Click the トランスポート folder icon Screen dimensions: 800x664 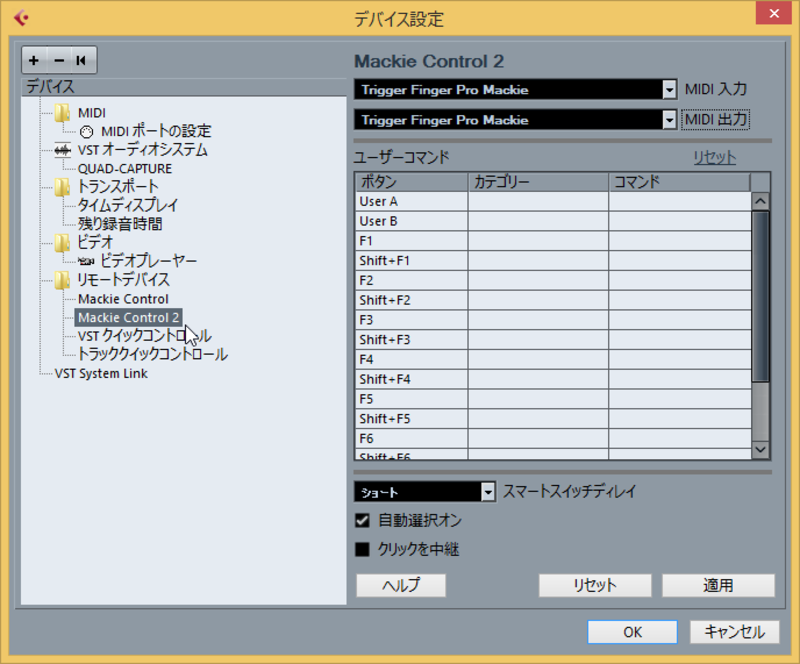62,187
